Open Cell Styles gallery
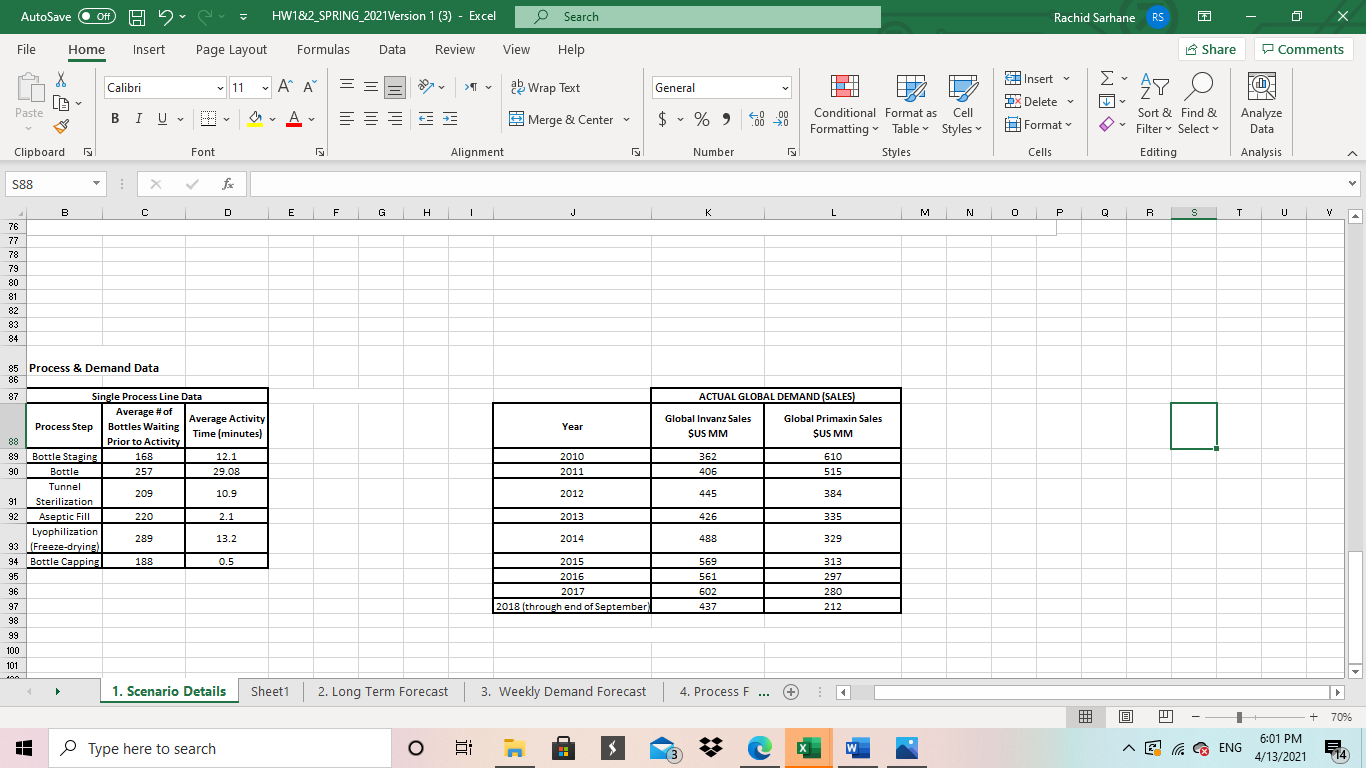Screen dimensions: 1366x768 pyautogui.click(x=962, y=104)
